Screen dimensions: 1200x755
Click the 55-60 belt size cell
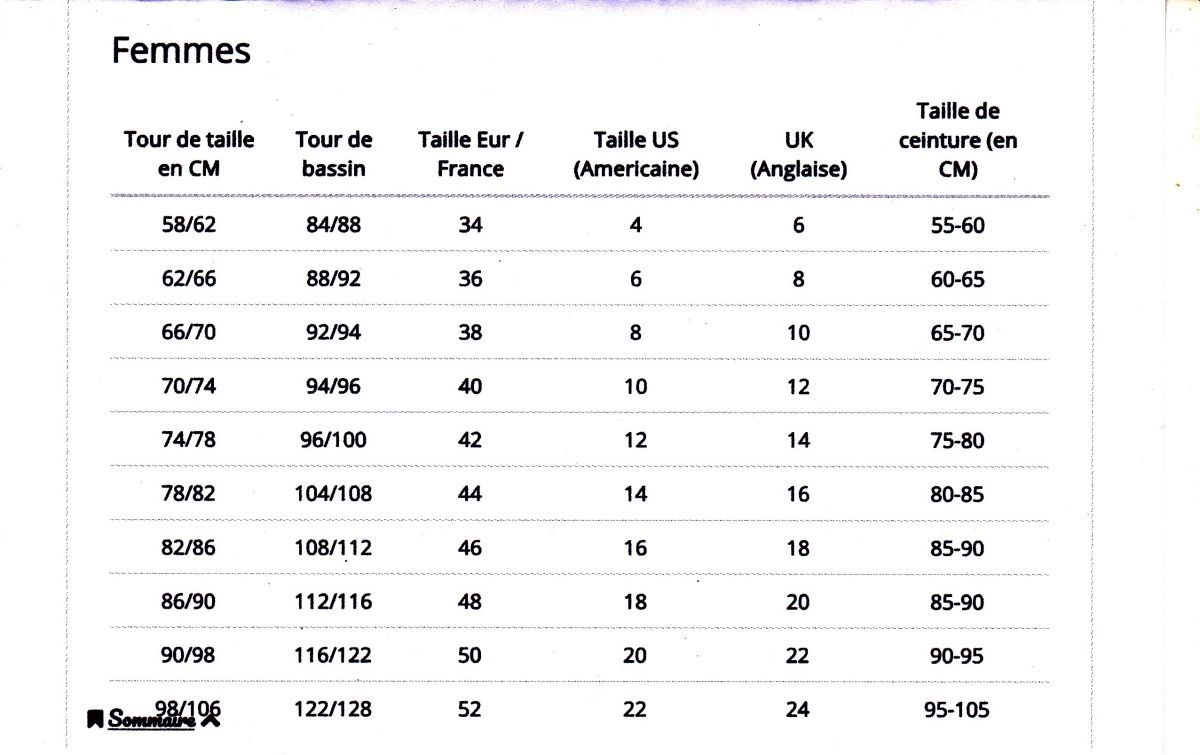(958, 225)
